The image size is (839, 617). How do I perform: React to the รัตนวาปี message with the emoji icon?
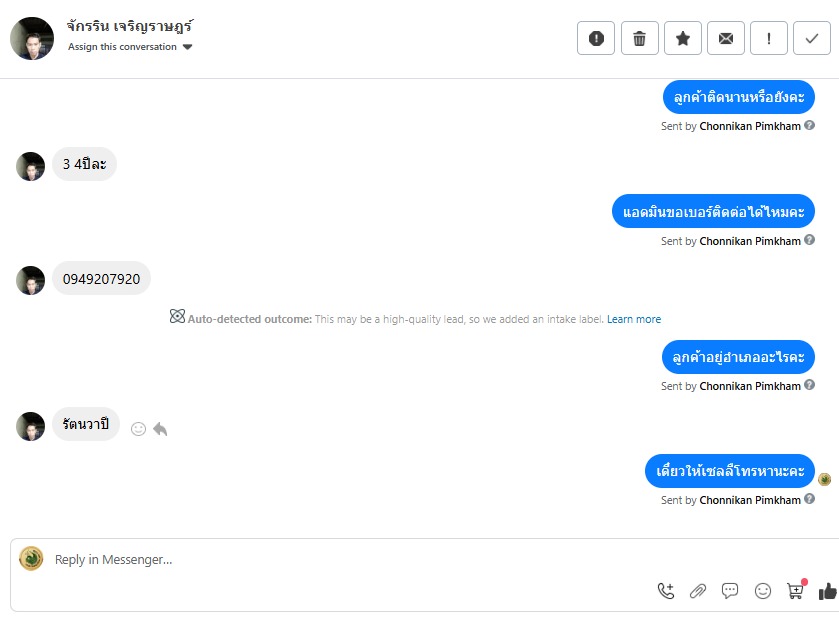(x=138, y=429)
